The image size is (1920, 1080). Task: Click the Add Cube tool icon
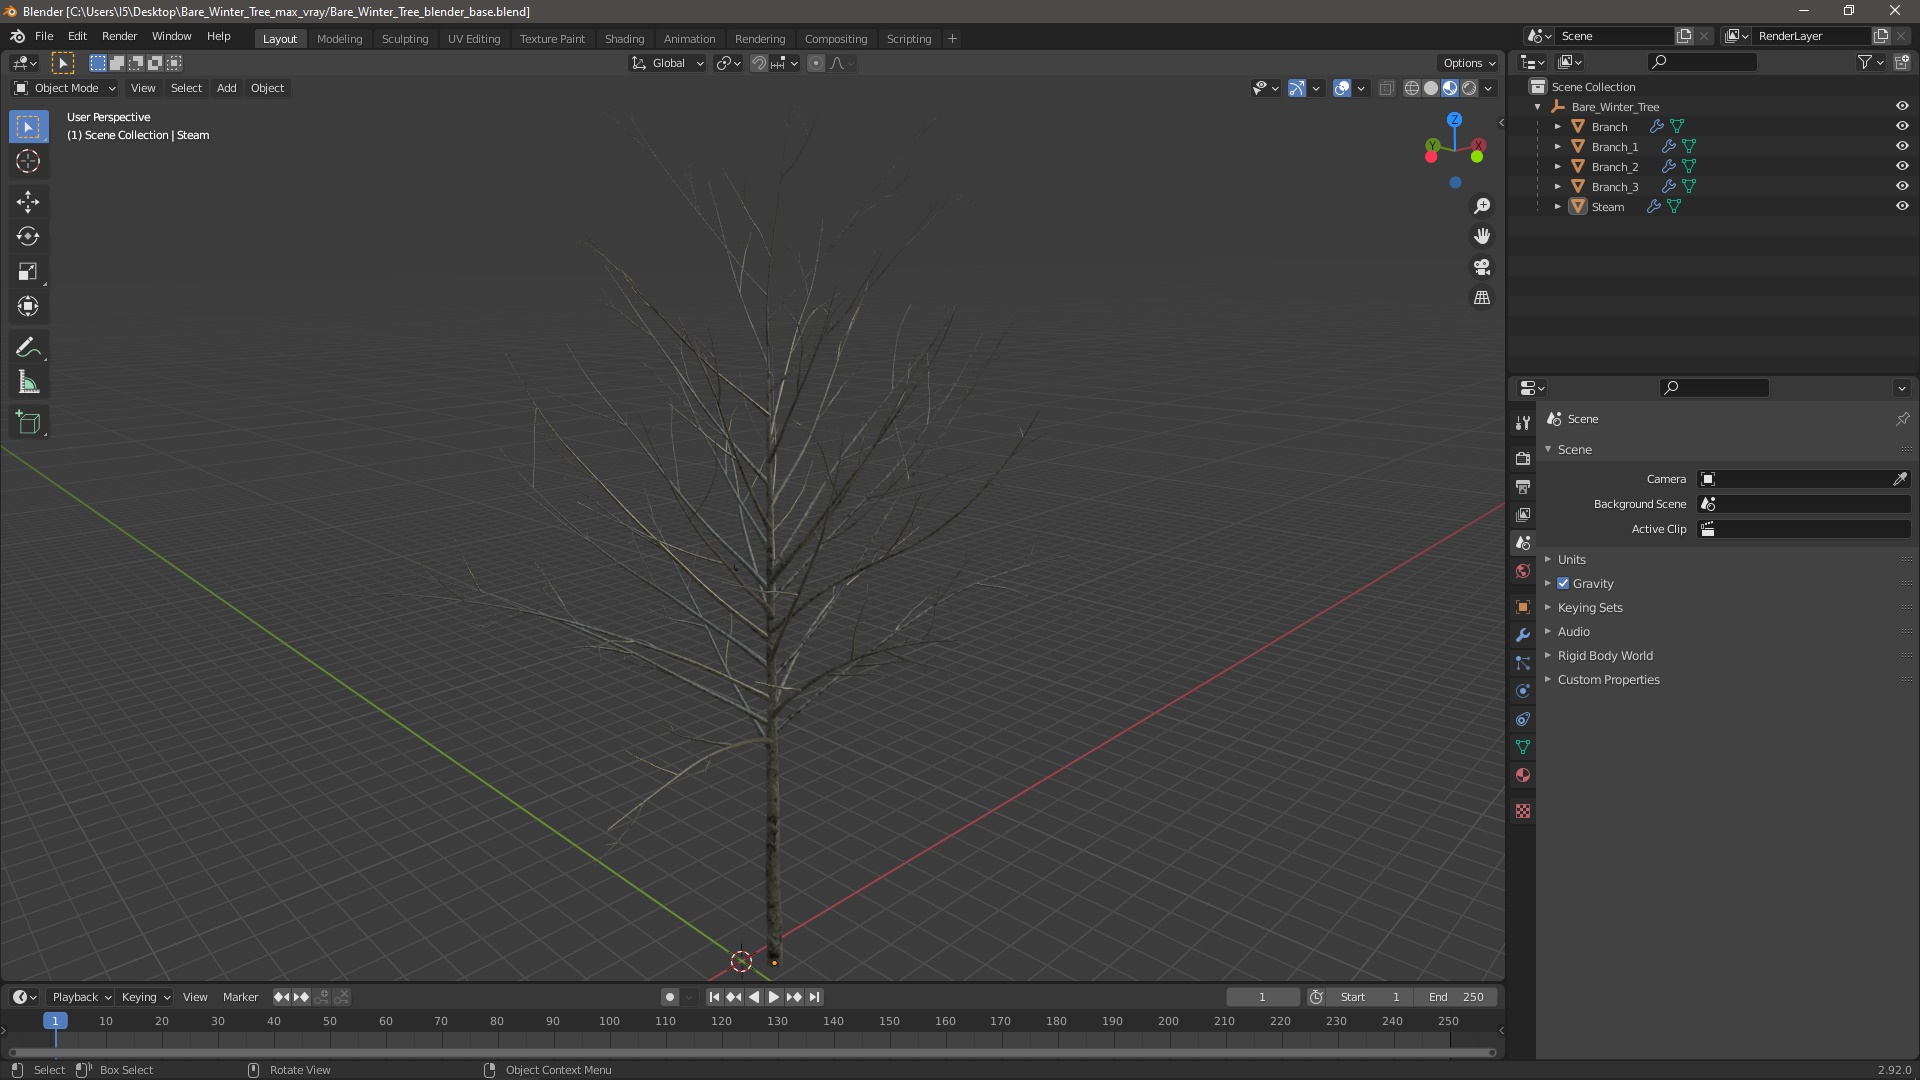point(28,423)
